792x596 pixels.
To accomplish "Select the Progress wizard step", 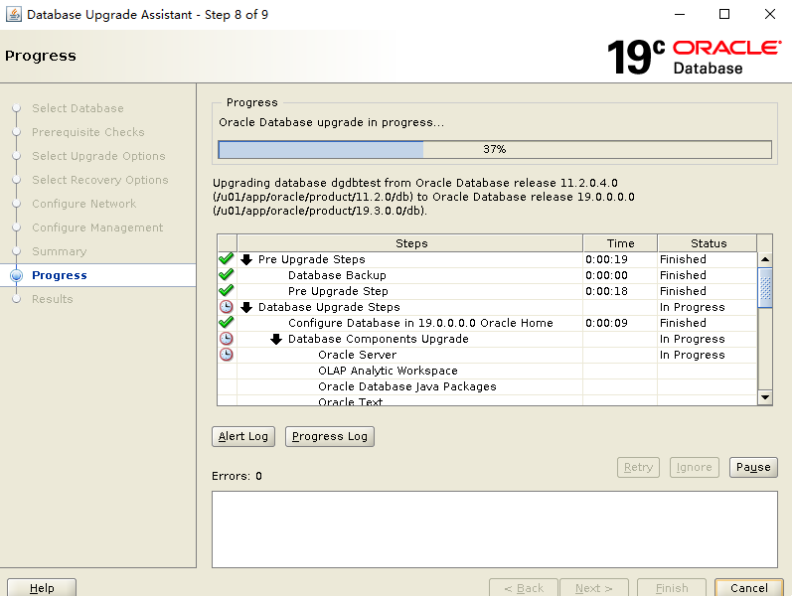I will pos(60,275).
